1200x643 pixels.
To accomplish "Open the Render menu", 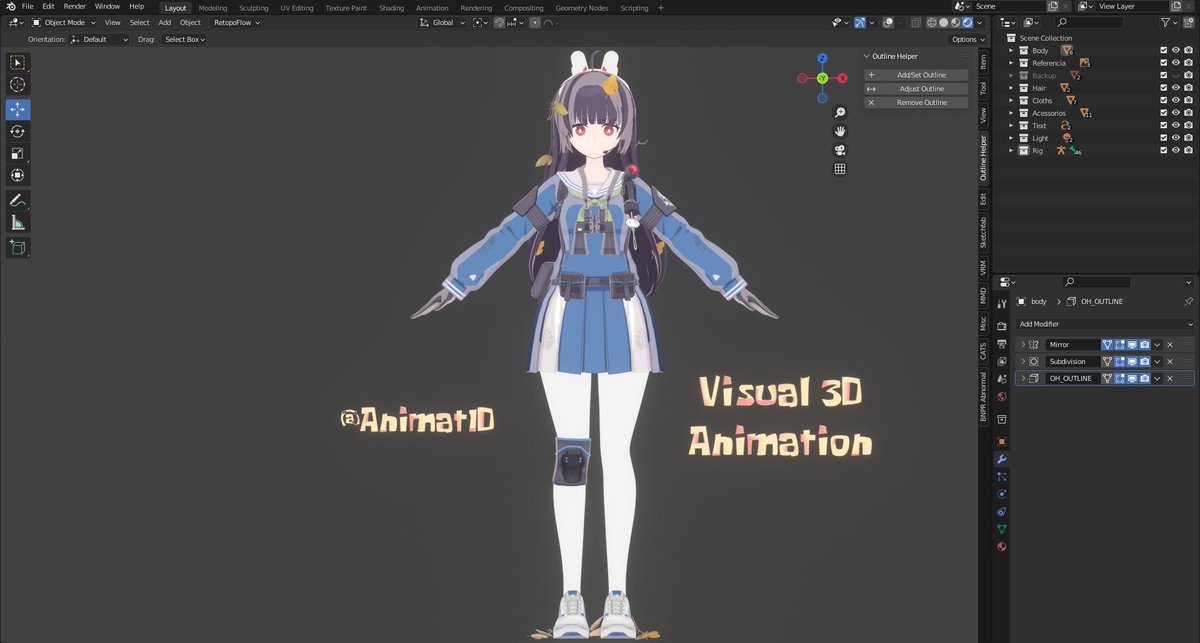I will (75, 6).
